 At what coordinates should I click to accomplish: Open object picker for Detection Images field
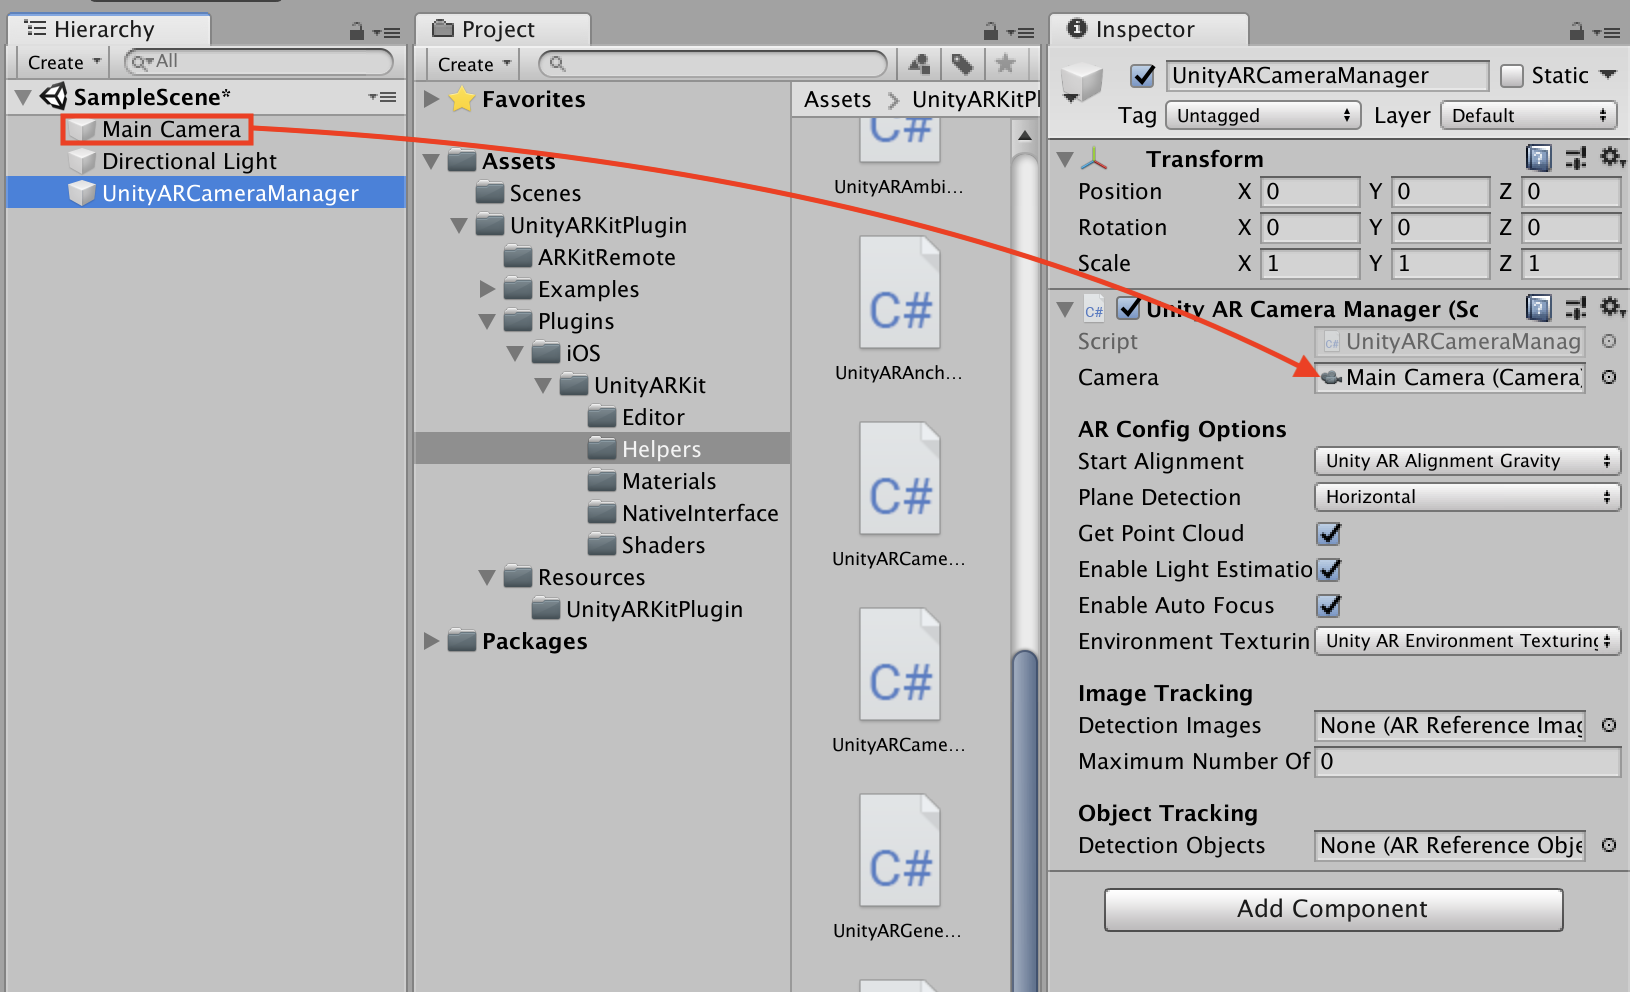[x=1608, y=725]
